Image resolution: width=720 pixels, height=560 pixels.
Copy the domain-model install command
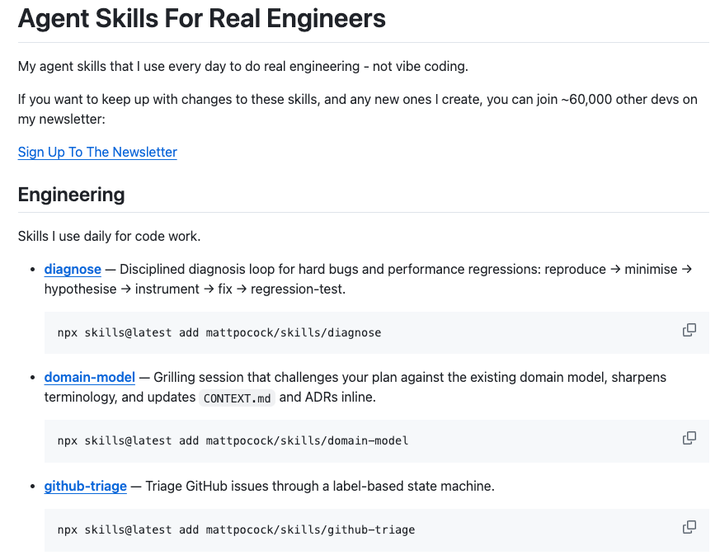[689, 438]
